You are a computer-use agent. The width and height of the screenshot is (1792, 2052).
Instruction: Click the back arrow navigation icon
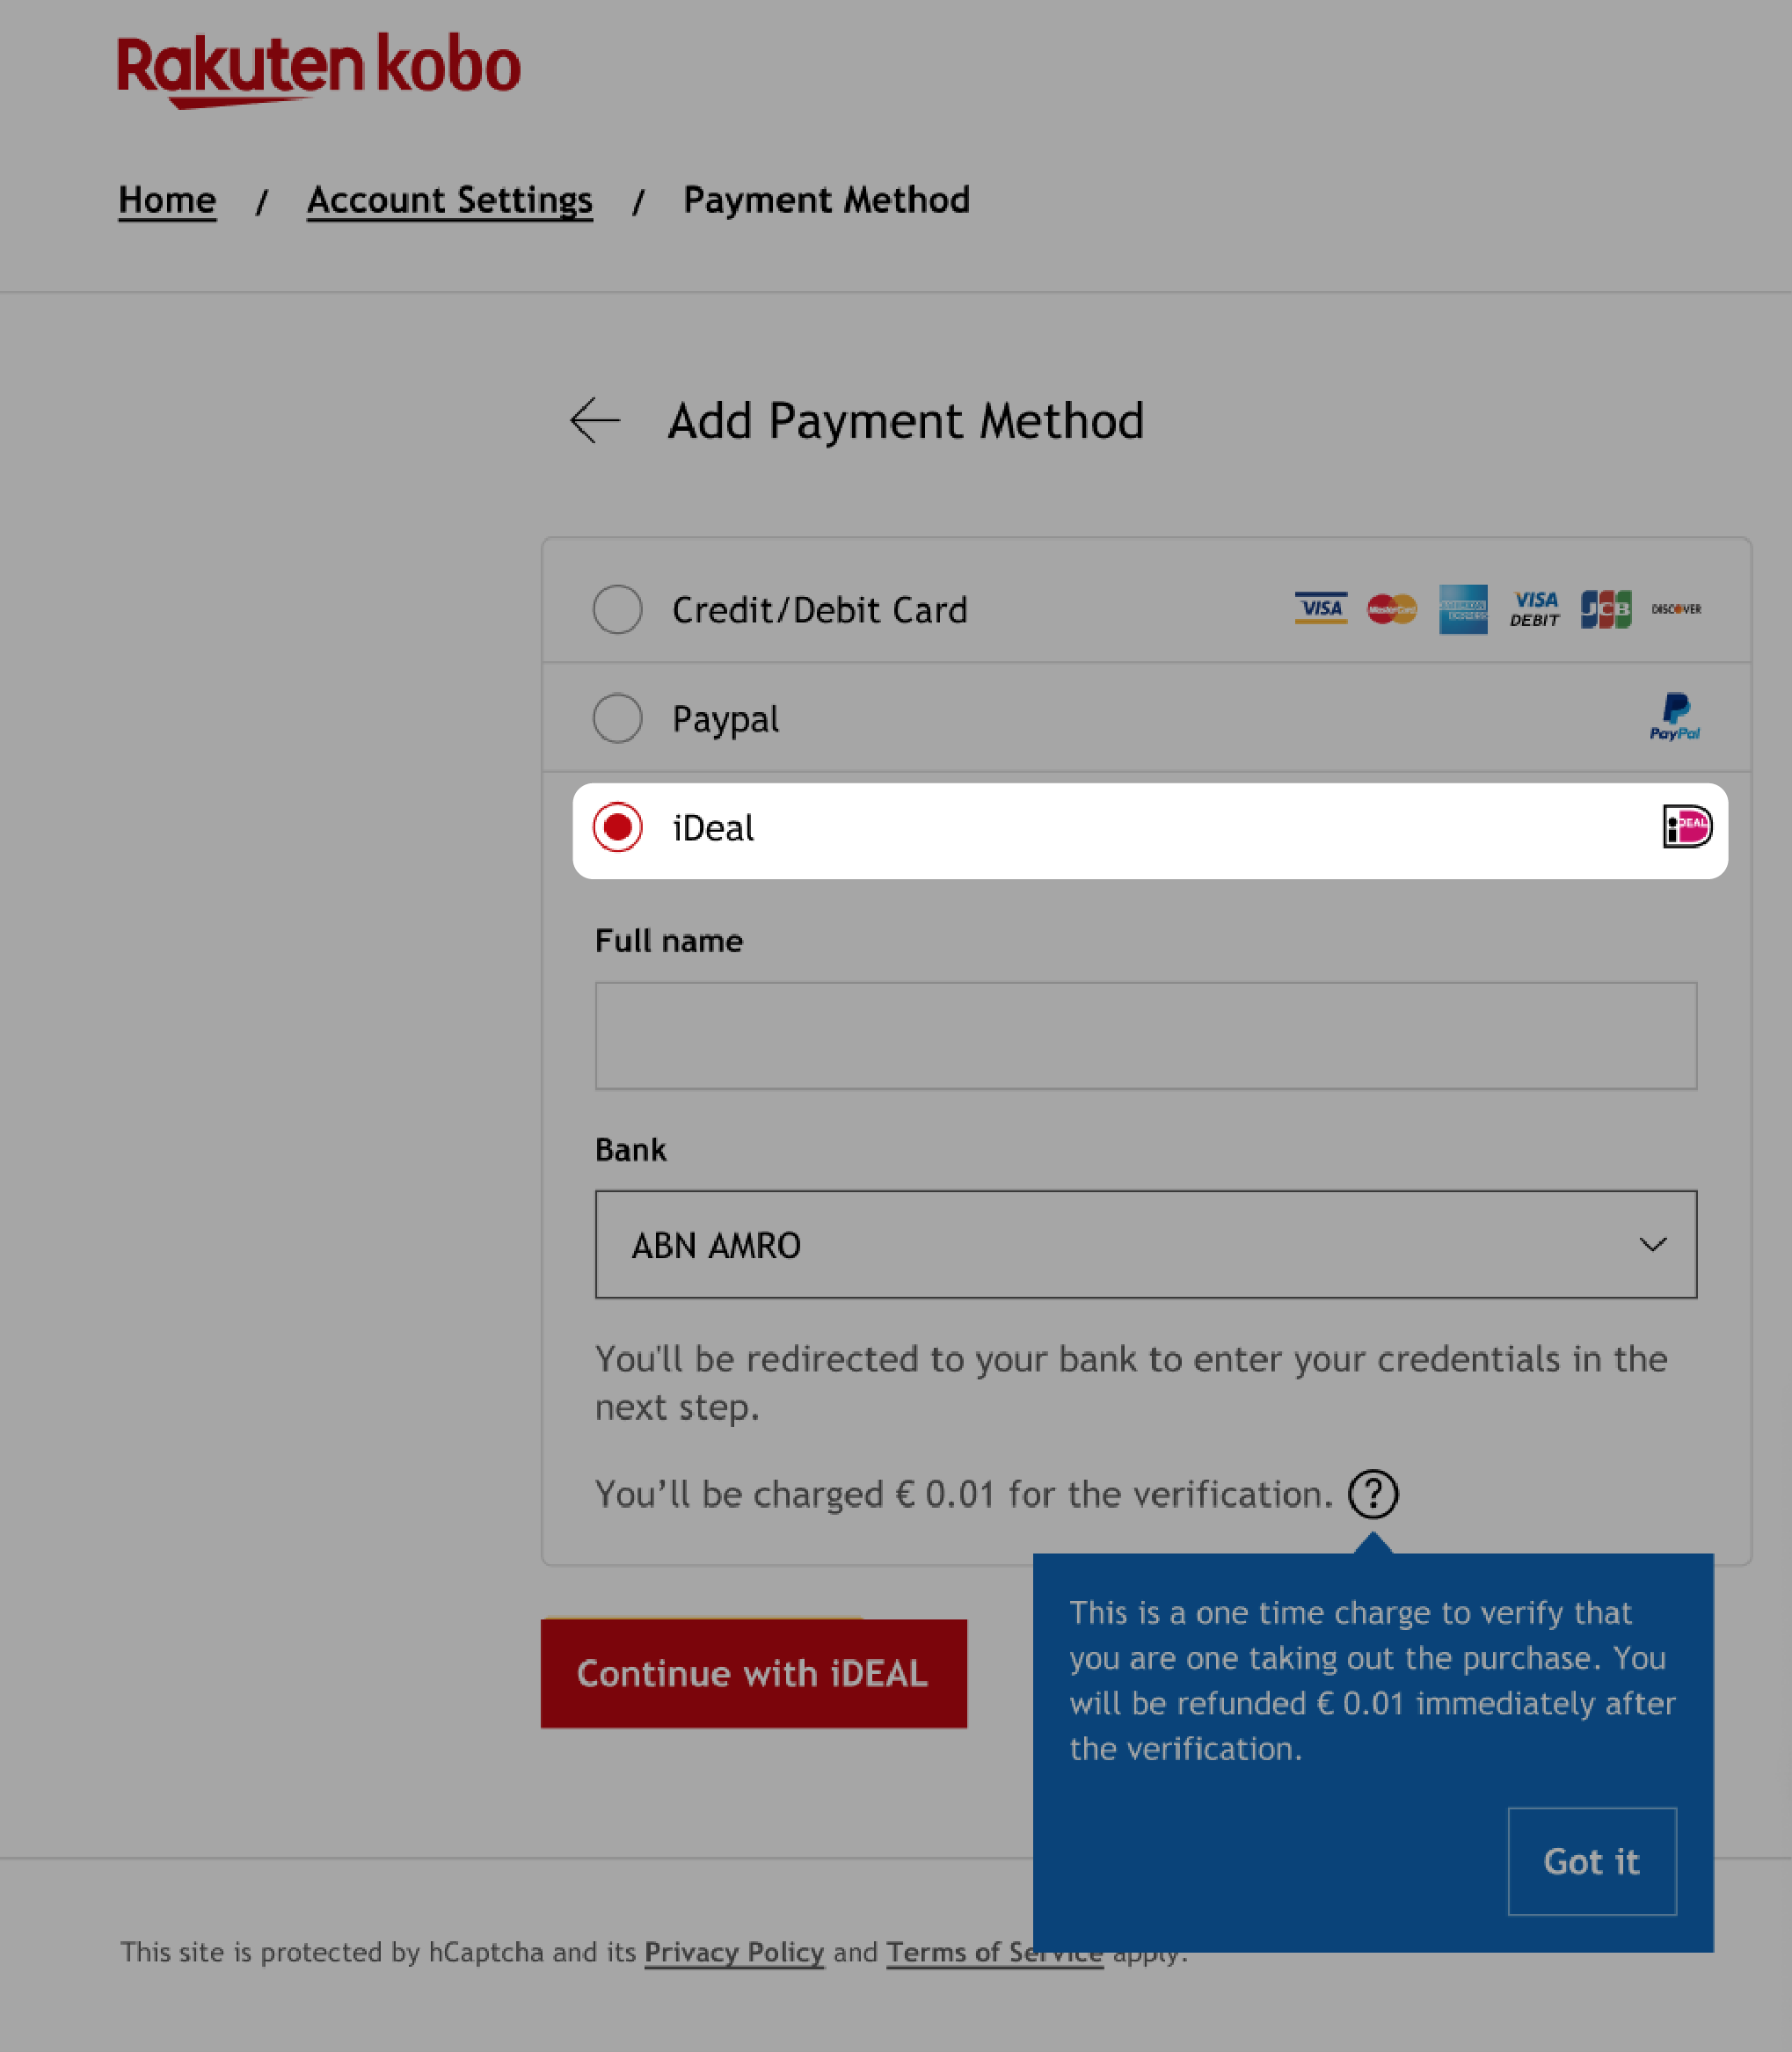click(595, 420)
